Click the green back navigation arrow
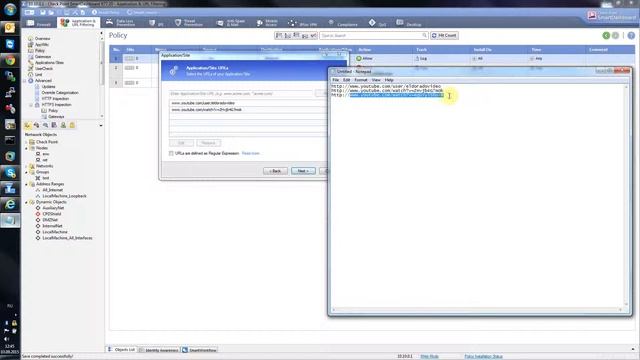640x360 pixels. [x=606, y=36]
